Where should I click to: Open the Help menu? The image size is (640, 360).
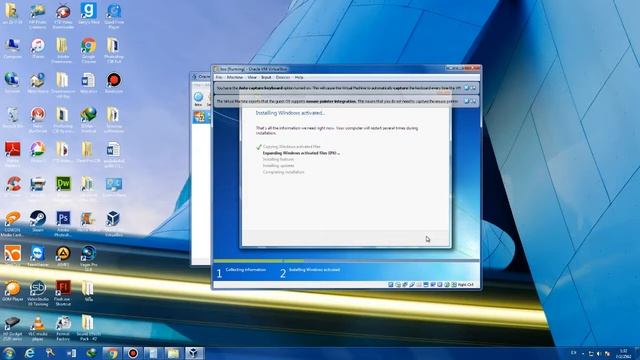click(x=299, y=77)
